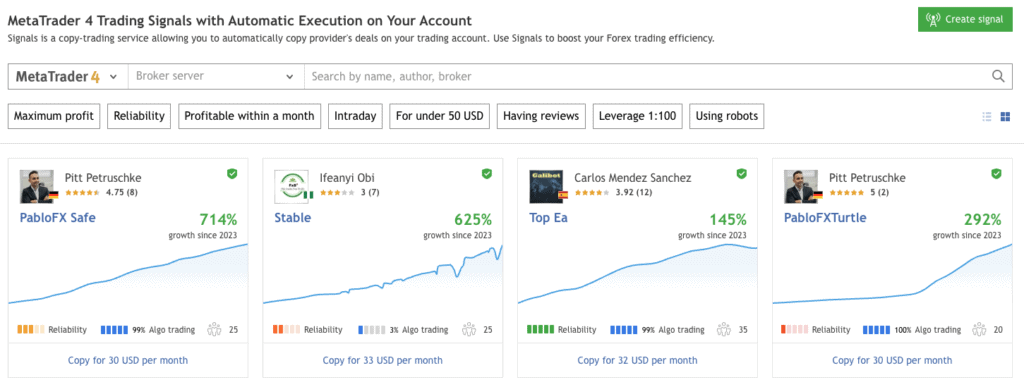Open the MetaTrader 4 platform dropdown
This screenshot has height=387, width=1024.
pyautogui.click(x=68, y=76)
